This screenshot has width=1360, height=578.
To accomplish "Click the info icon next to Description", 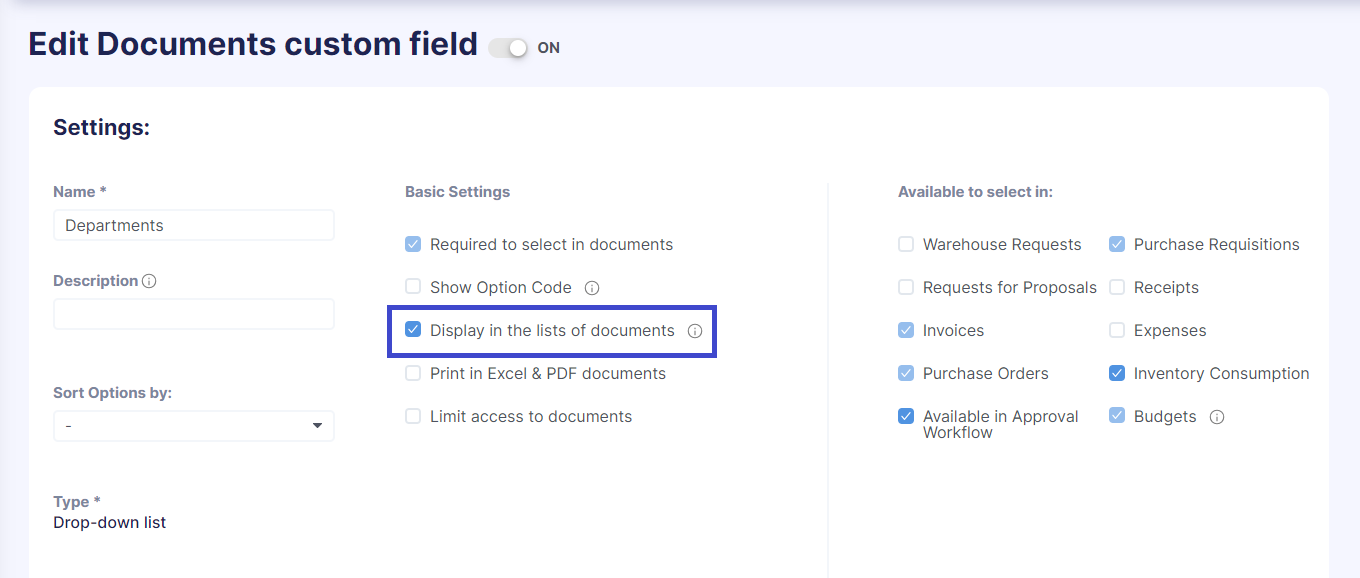I will (x=149, y=281).
